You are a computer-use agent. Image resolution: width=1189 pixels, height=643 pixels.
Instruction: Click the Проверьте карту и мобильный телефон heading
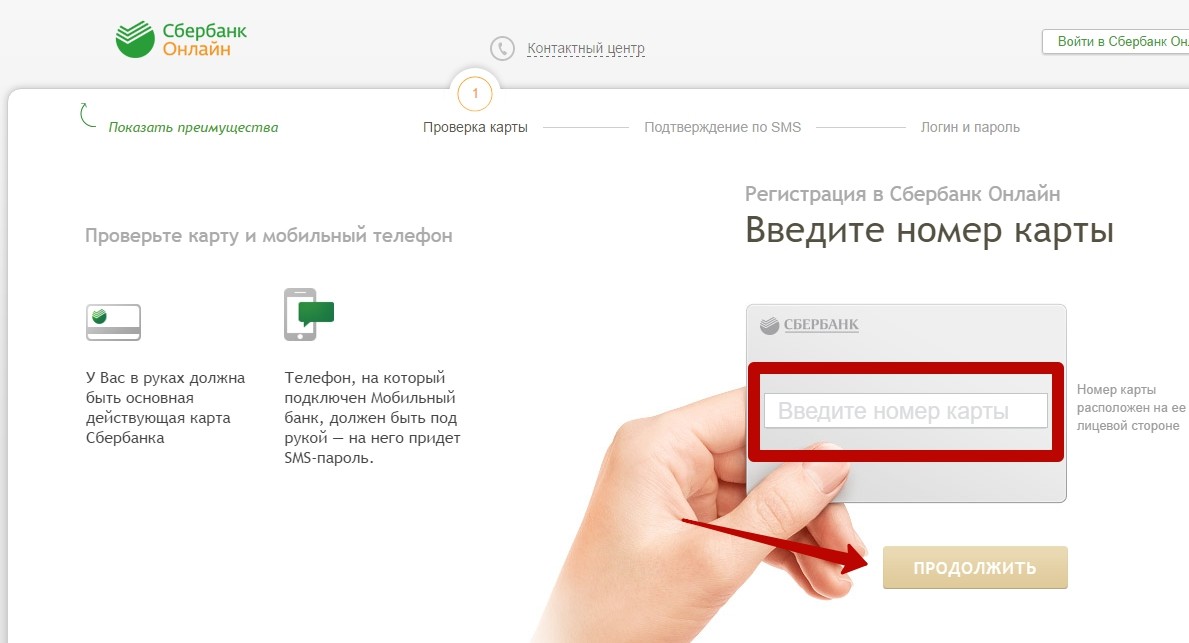[268, 236]
